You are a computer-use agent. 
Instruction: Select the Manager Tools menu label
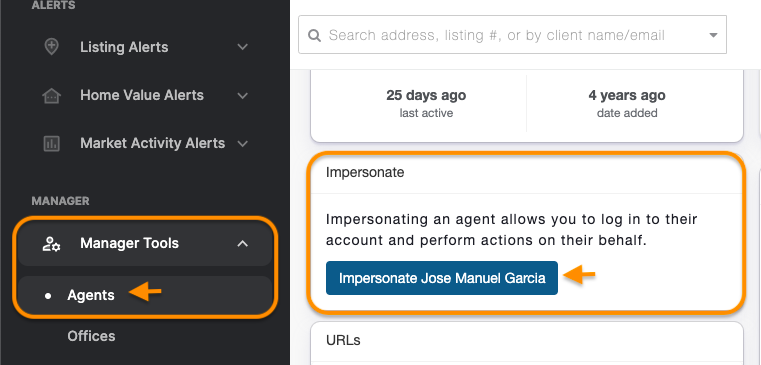point(130,243)
